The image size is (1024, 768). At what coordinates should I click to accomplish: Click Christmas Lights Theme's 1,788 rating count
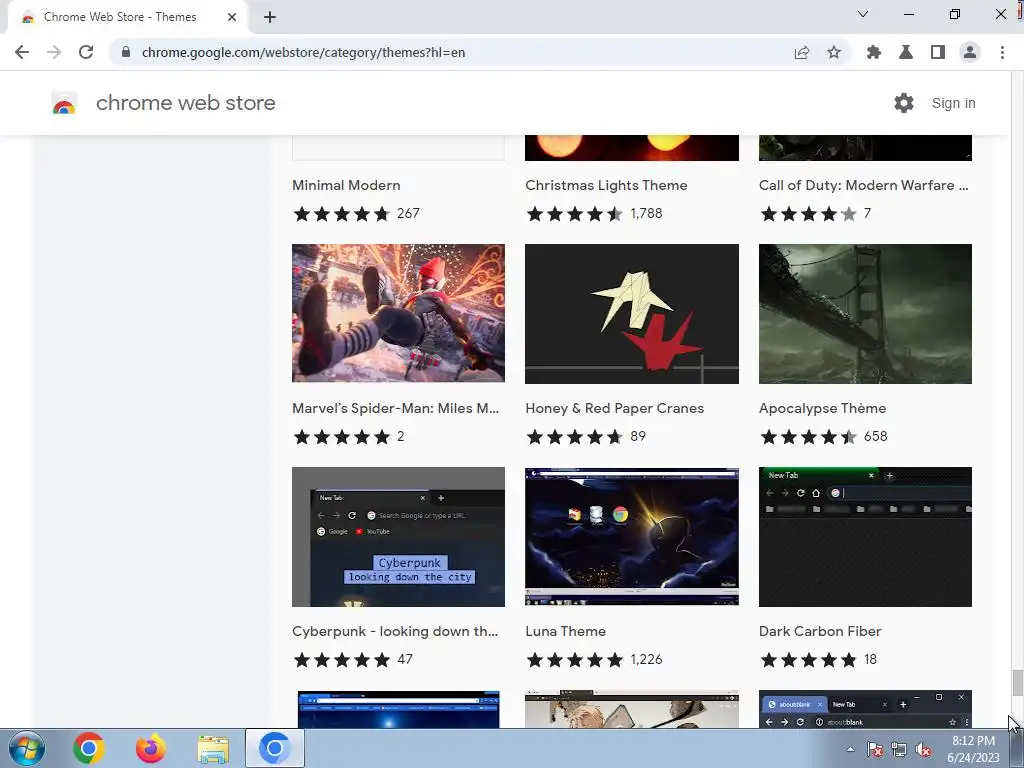point(647,214)
